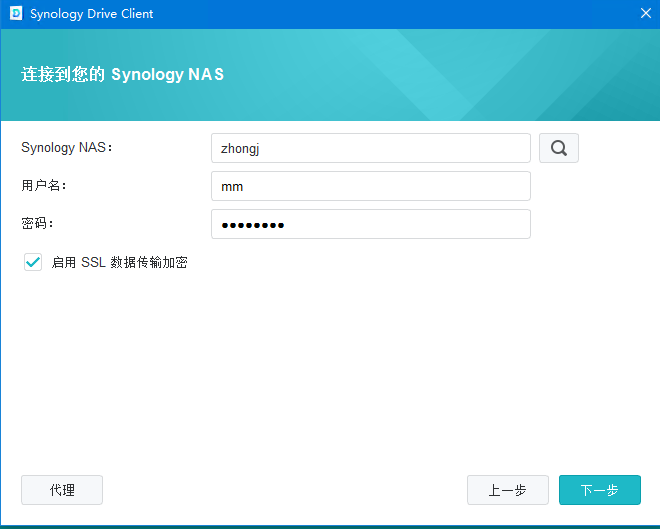Click the Synology Drive logo in title bar
660x529 pixels.
pyautogui.click(x=16, y=13)
